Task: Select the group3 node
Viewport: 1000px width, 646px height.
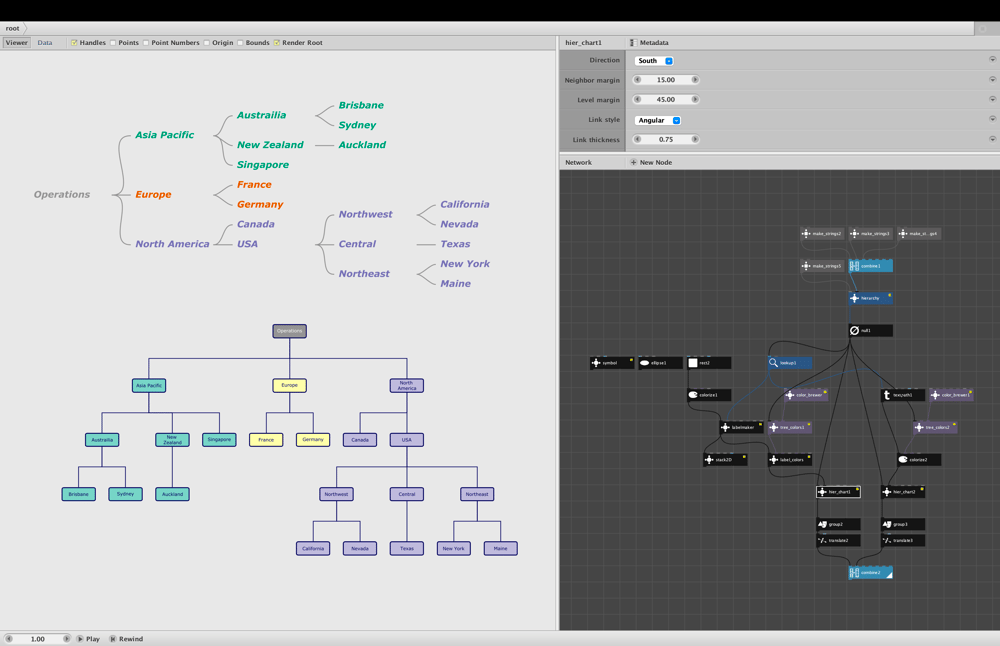Action: pos(903,524)
